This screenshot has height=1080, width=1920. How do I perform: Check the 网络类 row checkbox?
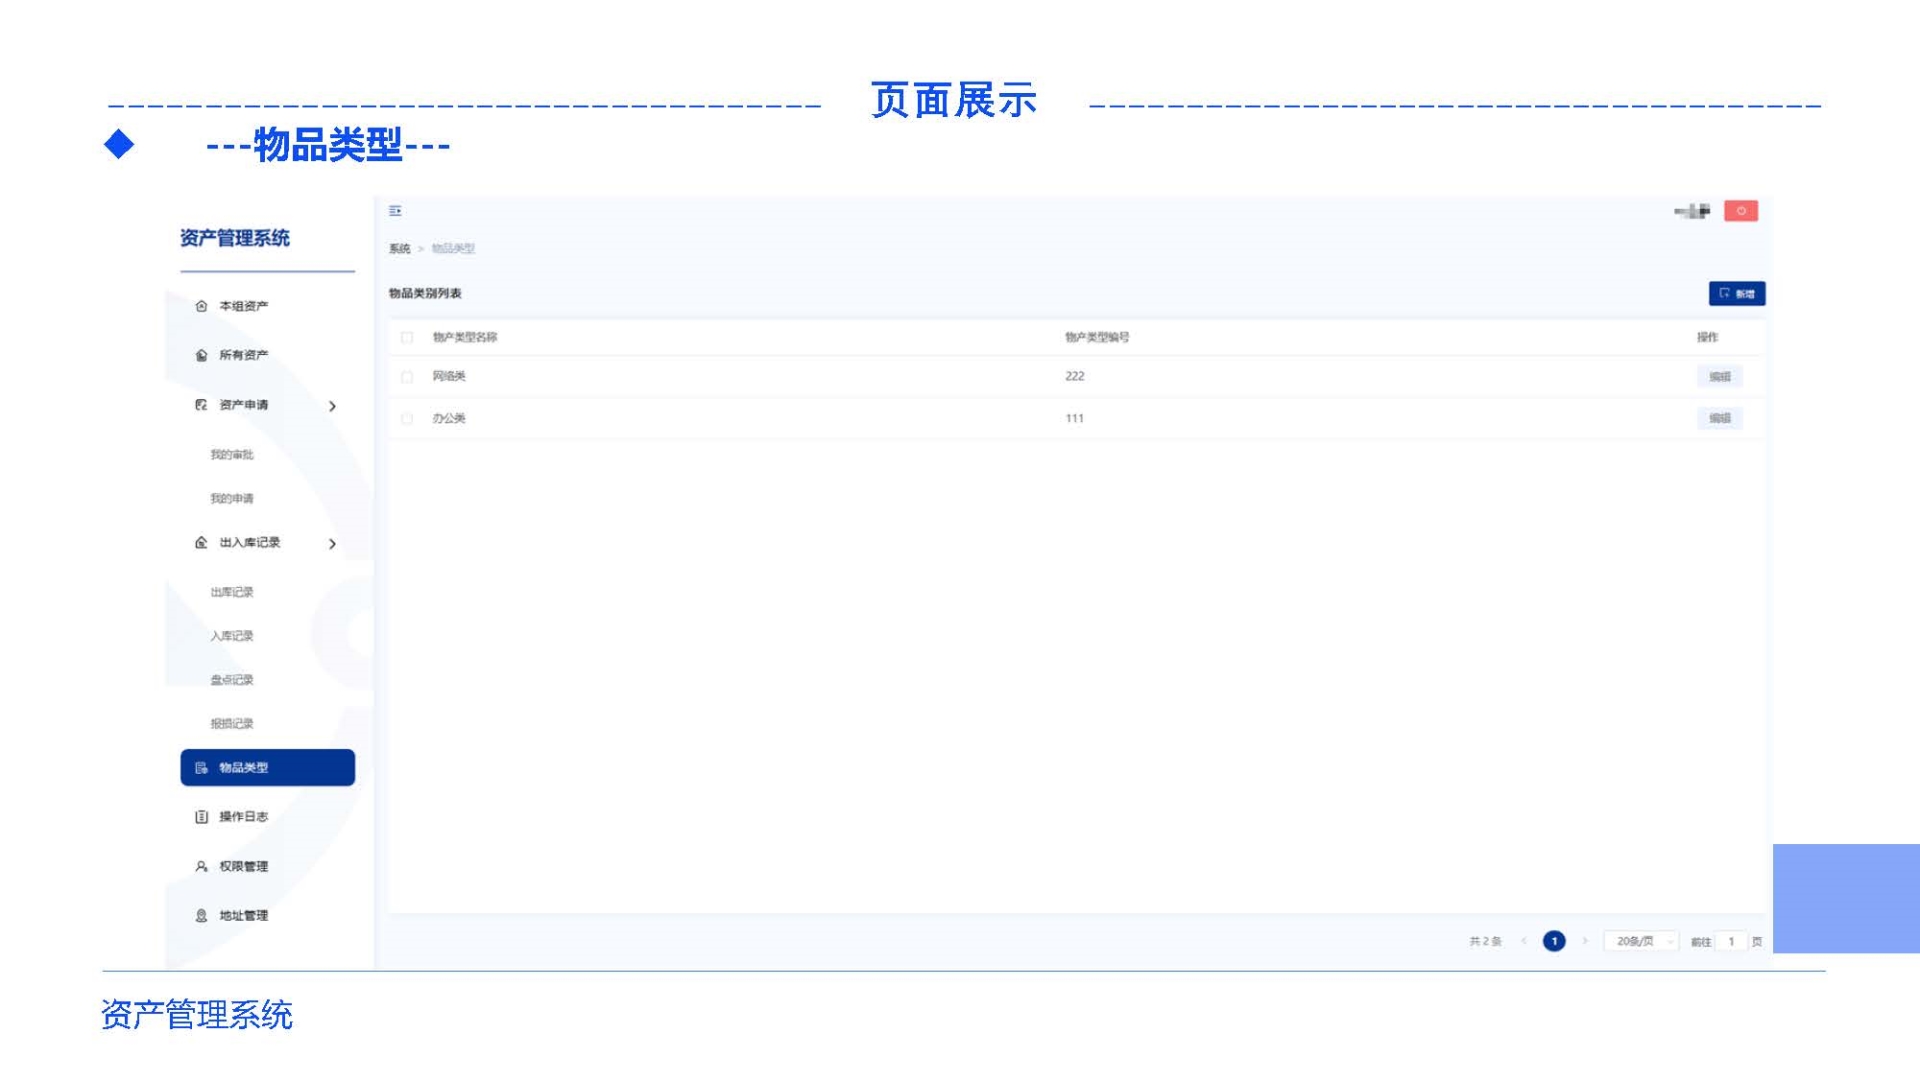(407, 377)
